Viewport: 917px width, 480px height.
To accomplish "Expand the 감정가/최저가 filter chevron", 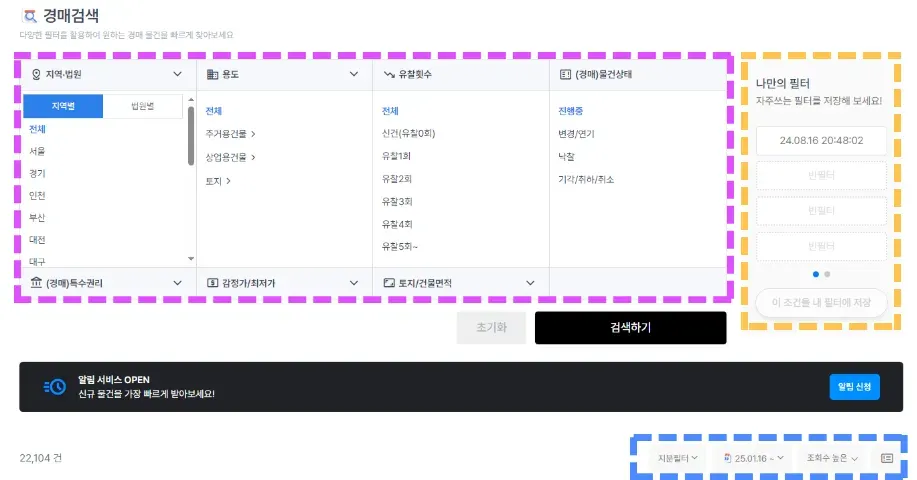I will tap(354, 283).
